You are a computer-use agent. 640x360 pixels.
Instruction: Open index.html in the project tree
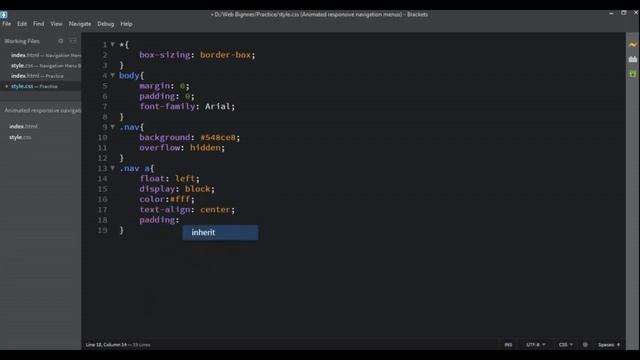[23, 127]
